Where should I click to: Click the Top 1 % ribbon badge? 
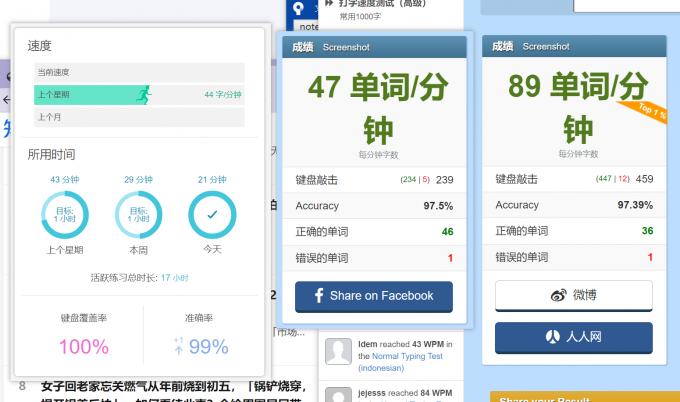click(643, 111)
